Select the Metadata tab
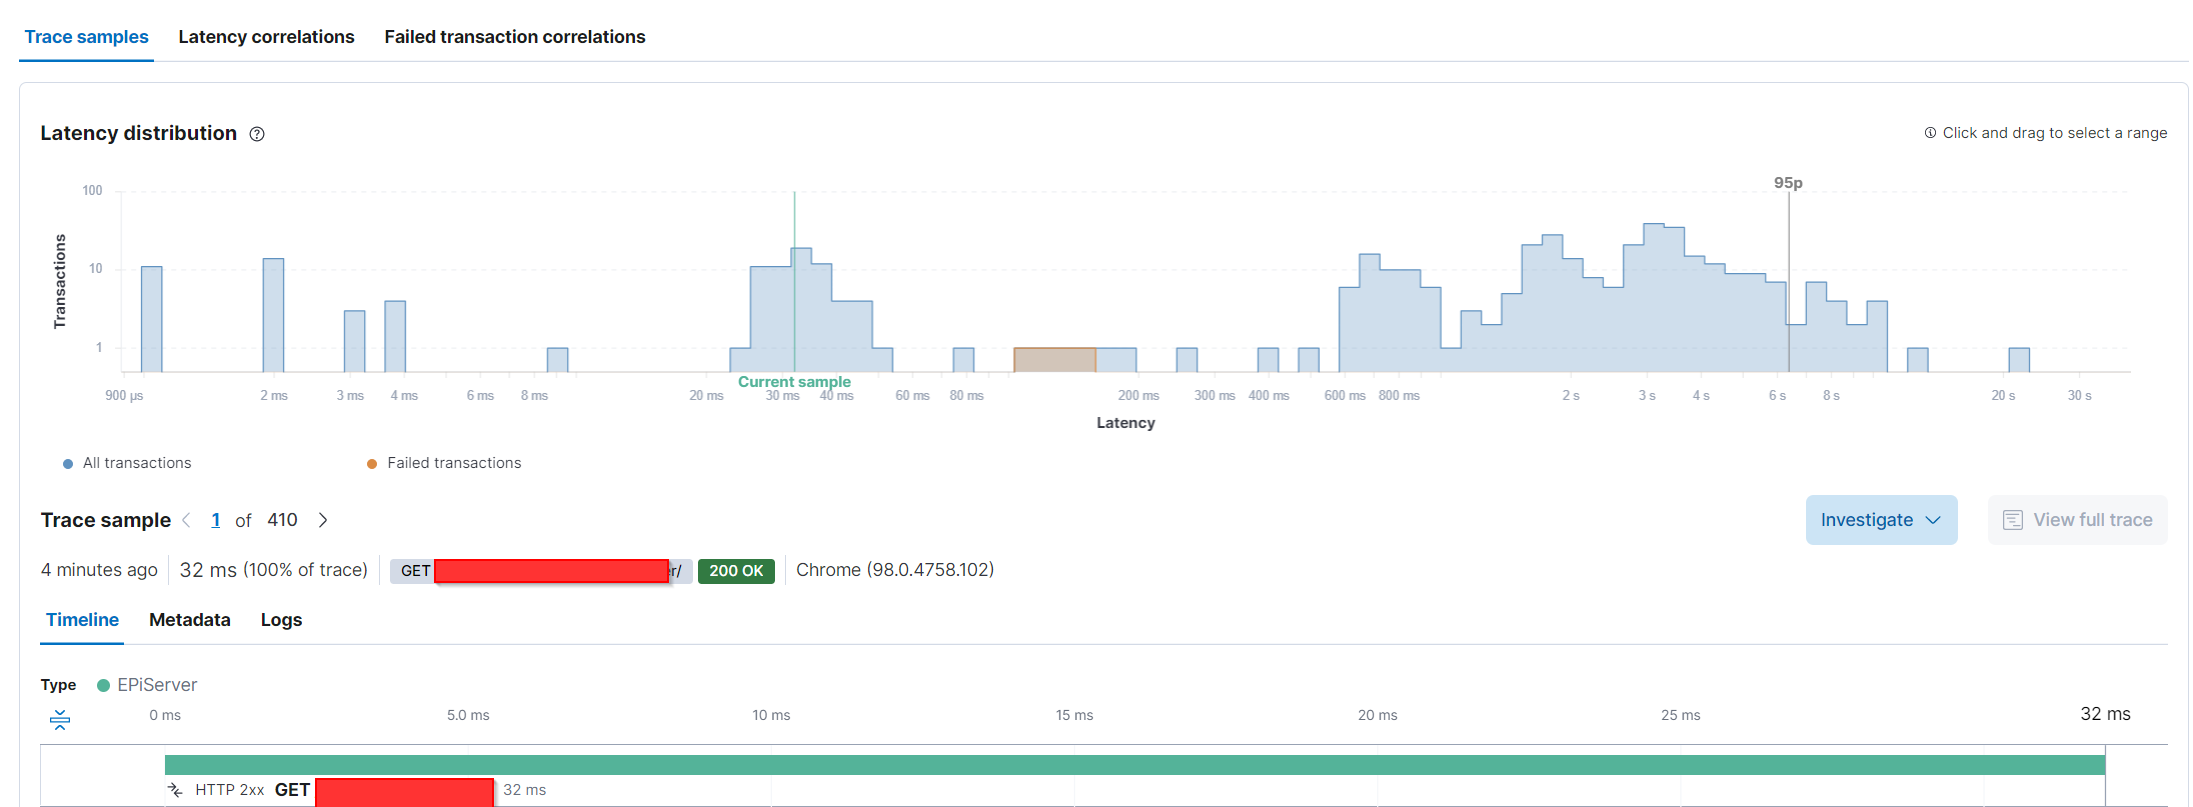This screenshot has width=2193, height=807. [x=190, y=620]
